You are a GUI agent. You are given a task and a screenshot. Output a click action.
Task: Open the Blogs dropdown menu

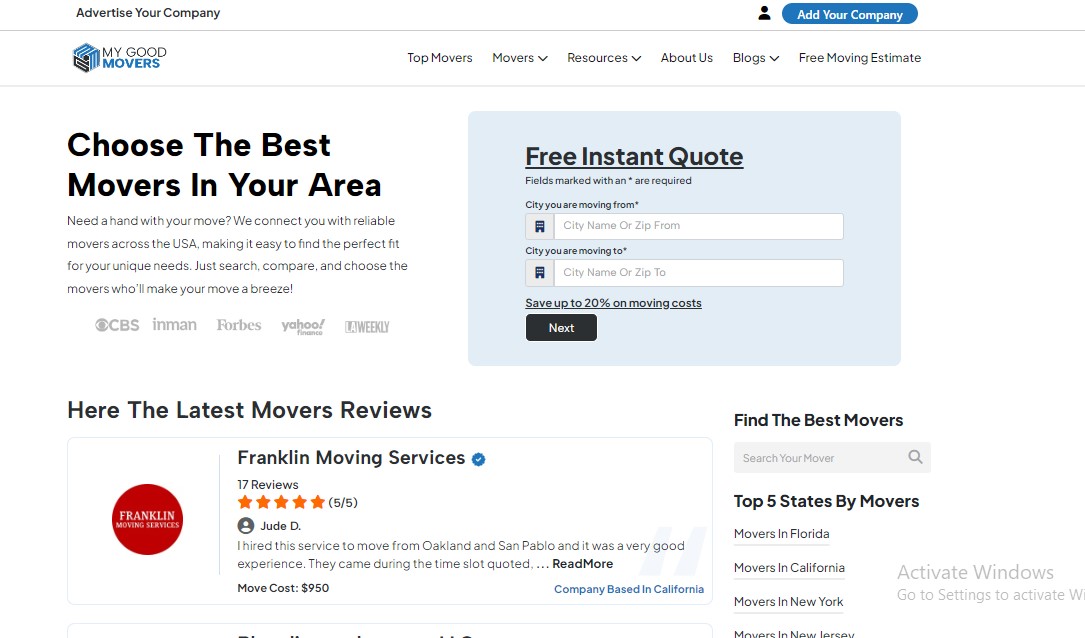point(755,58)
